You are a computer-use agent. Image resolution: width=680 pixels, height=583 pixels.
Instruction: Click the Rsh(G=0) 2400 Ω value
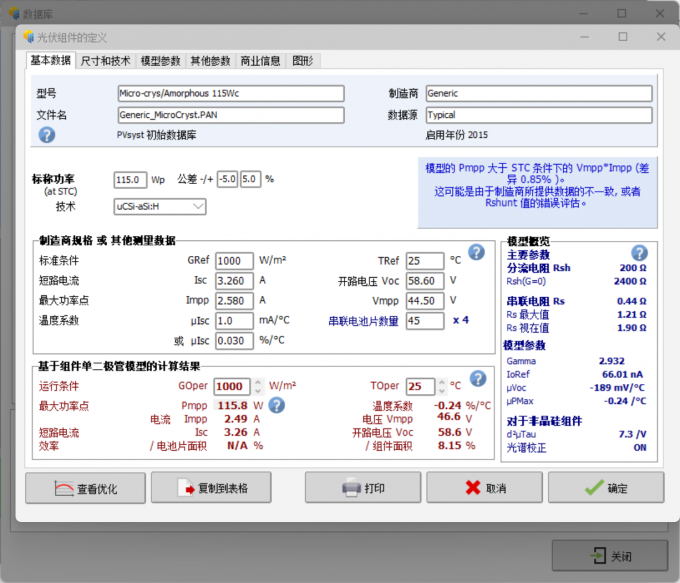(x=630, y=281)
